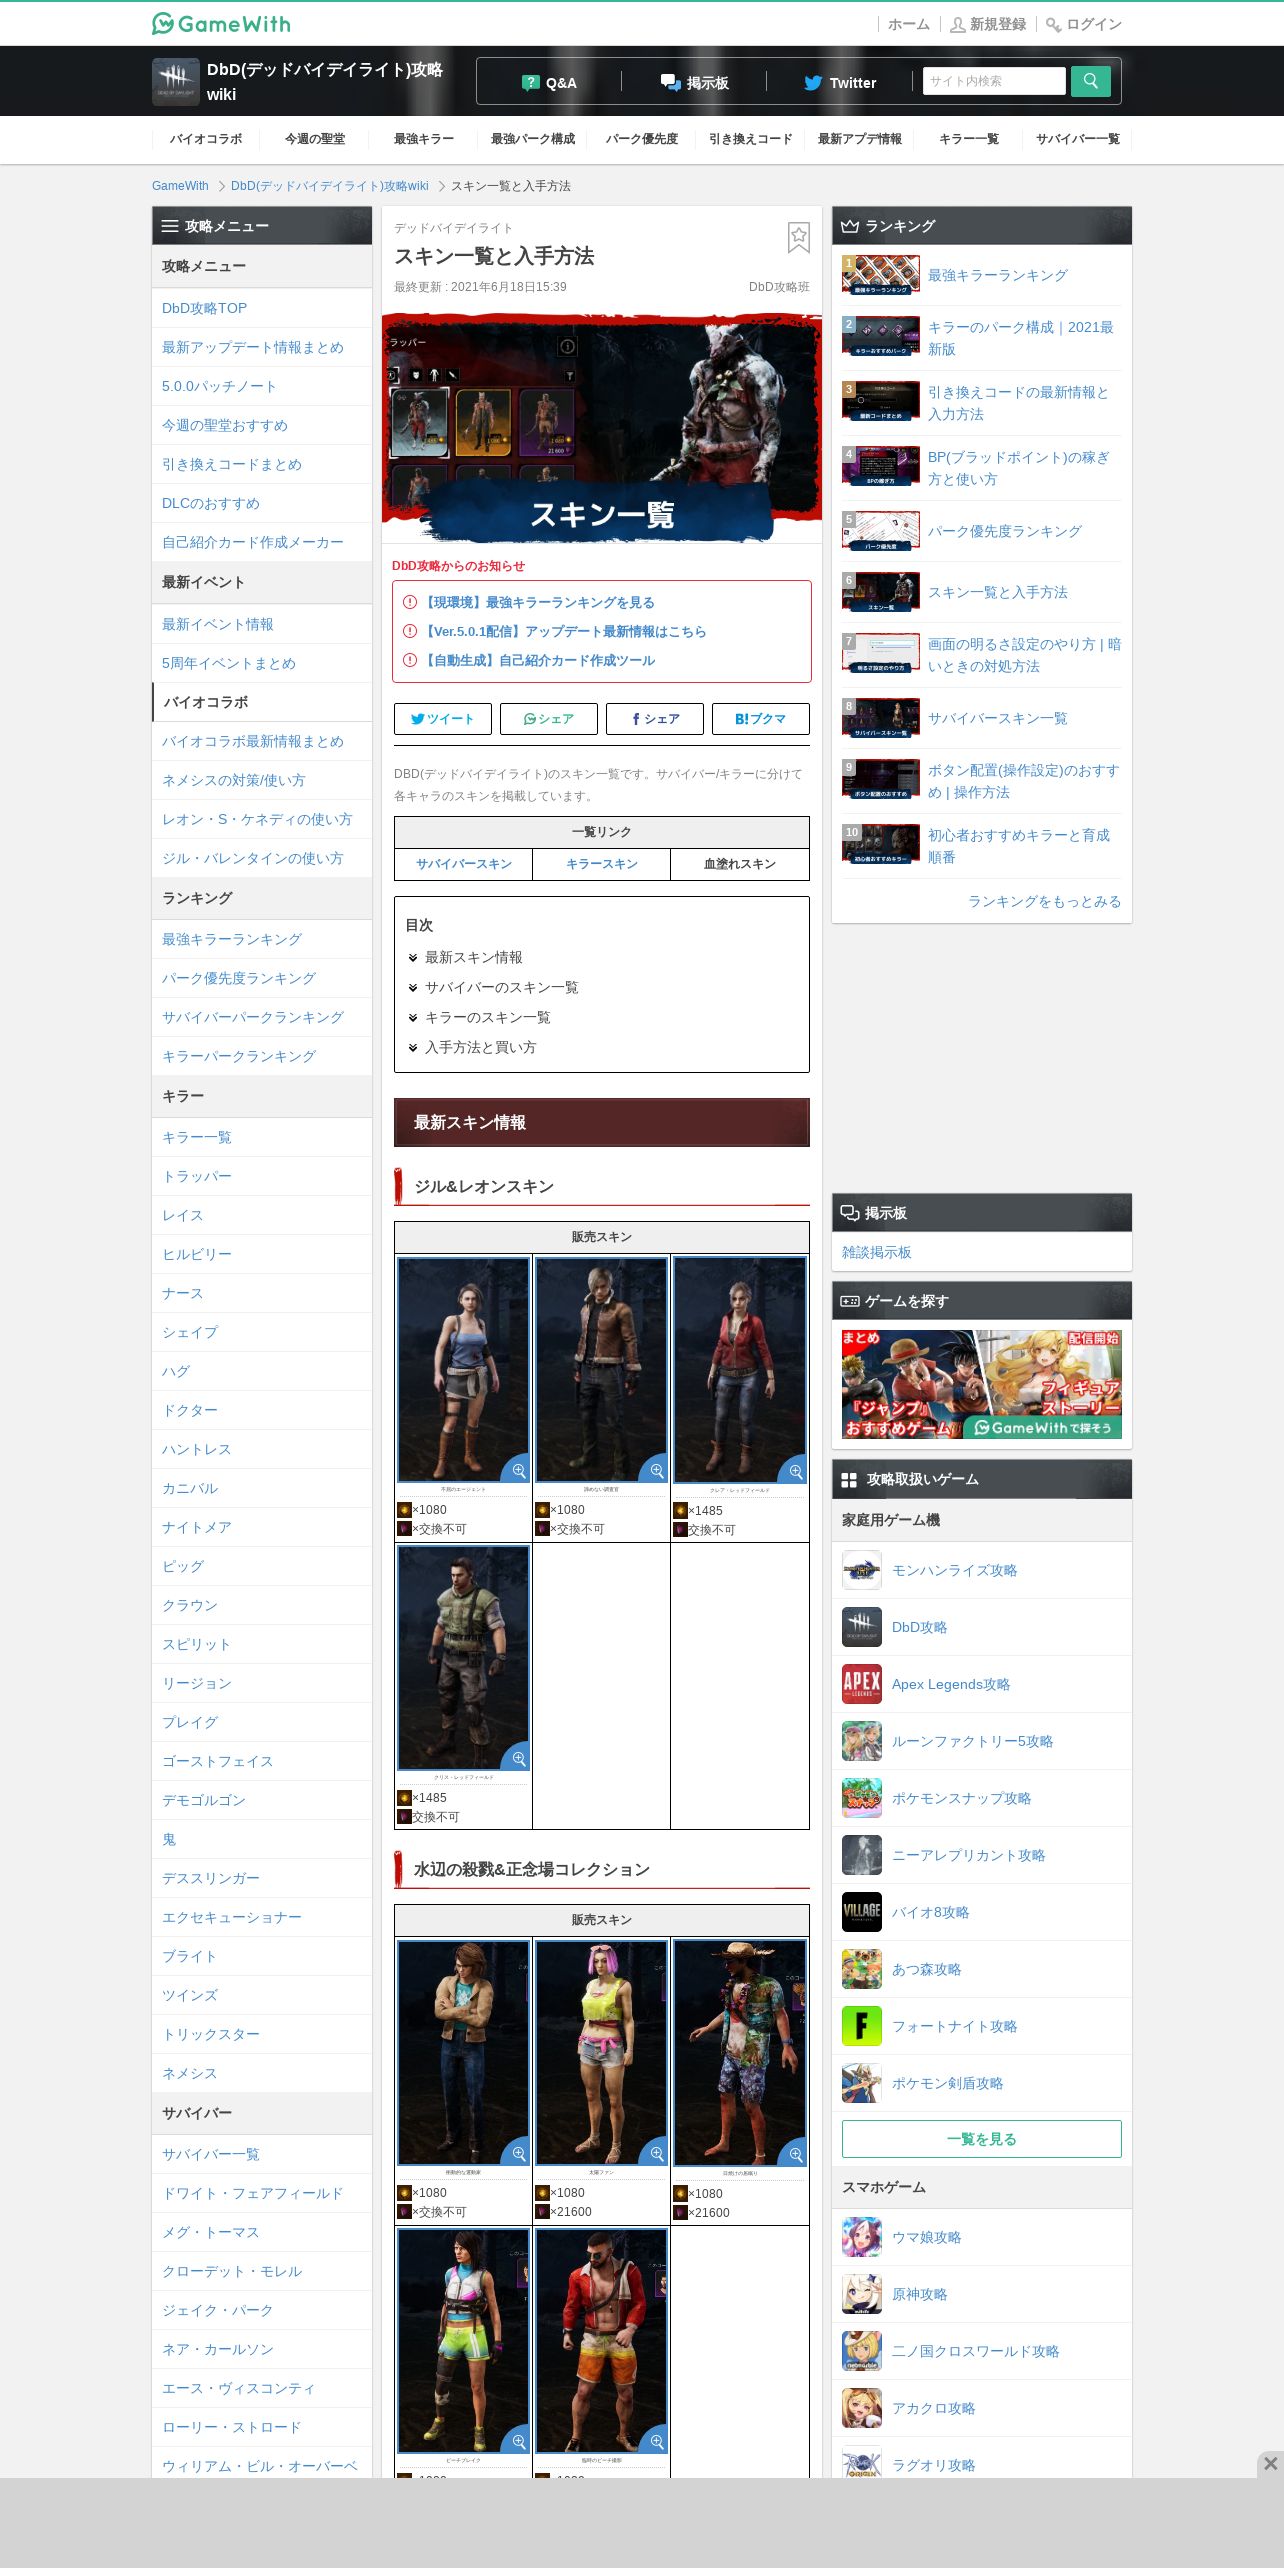Click Apex Legends攻略 game icon

862,1684
